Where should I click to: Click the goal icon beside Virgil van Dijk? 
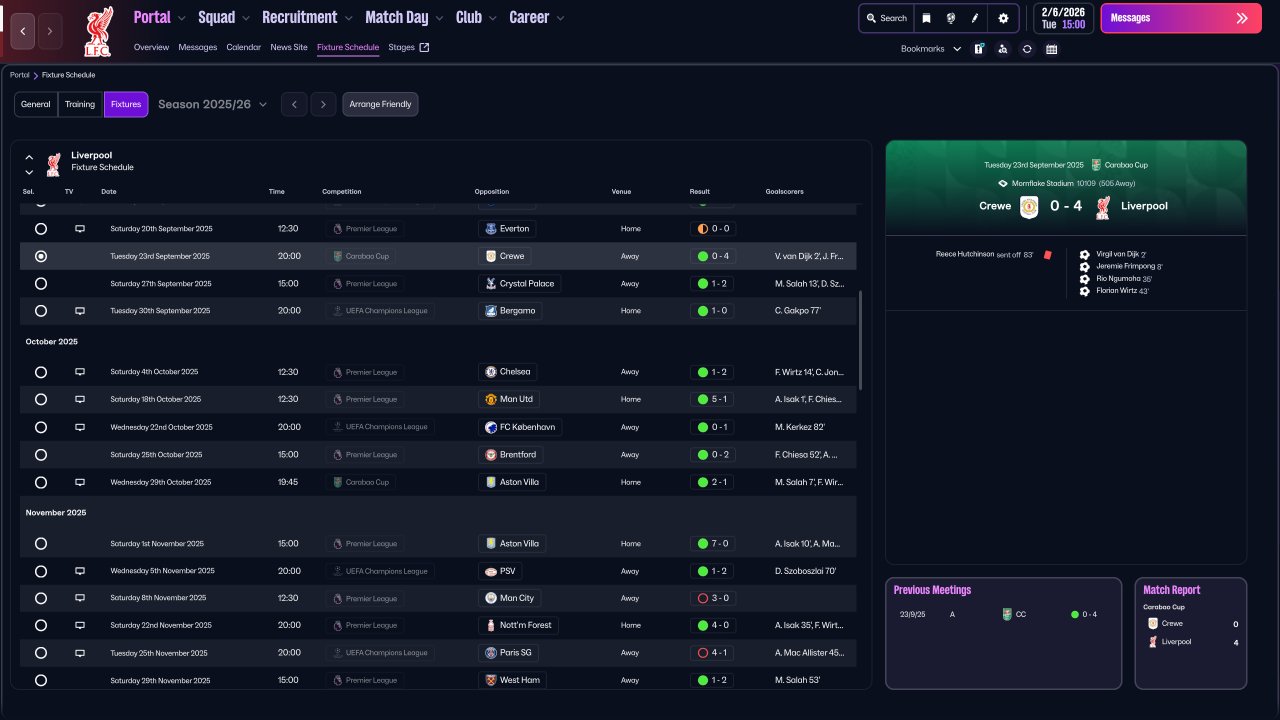(1085, 255)
